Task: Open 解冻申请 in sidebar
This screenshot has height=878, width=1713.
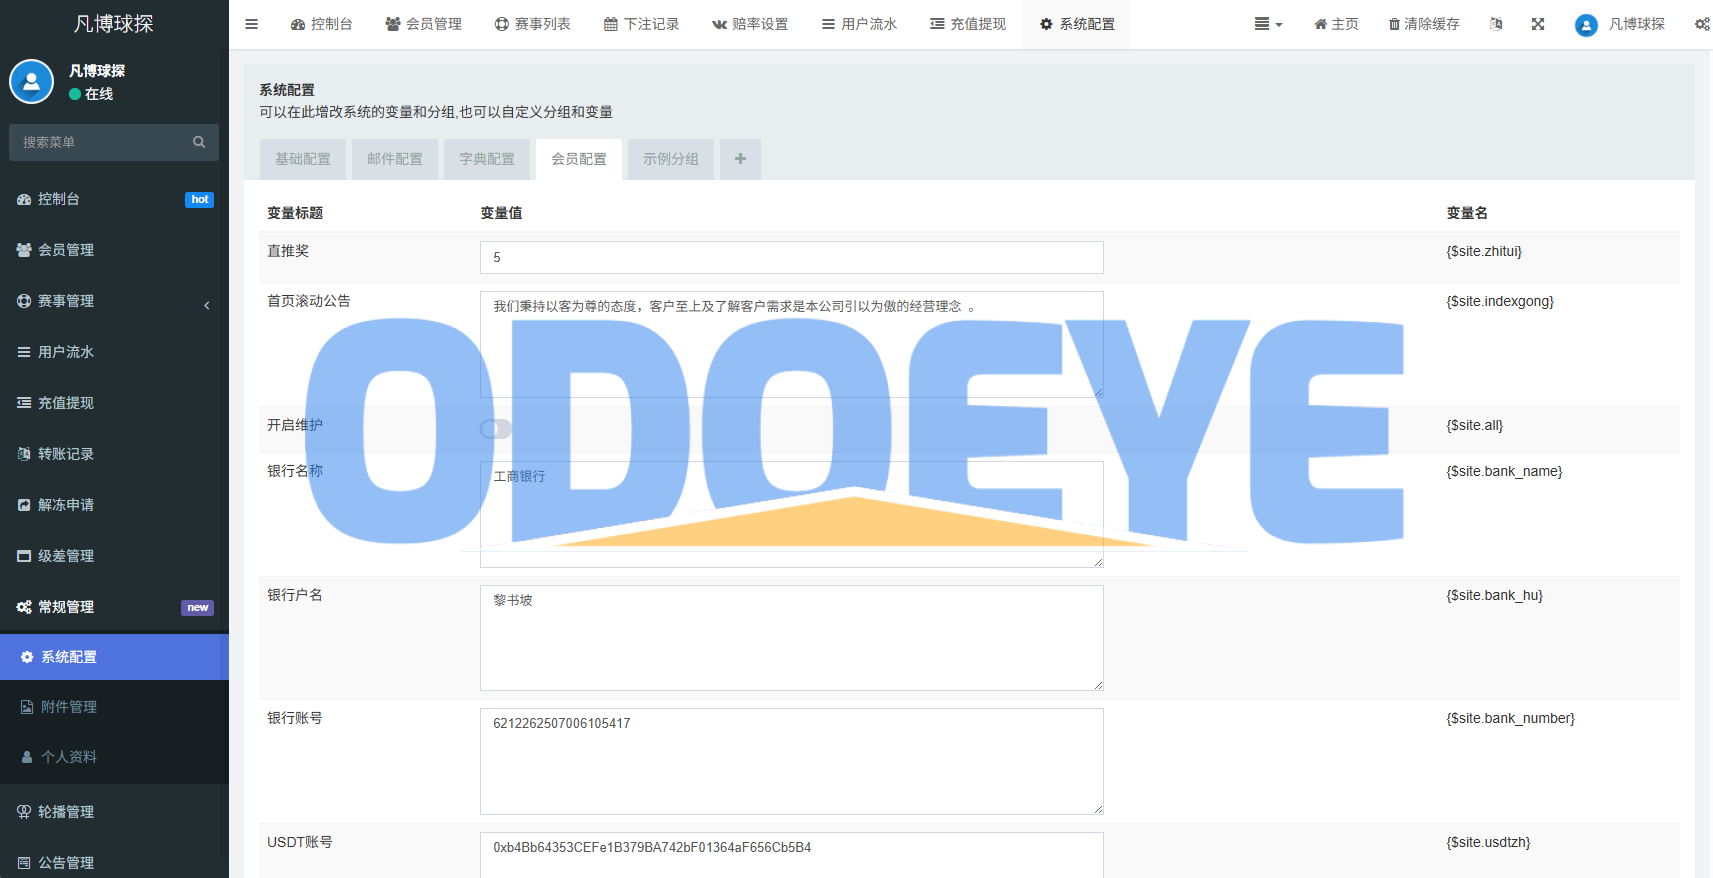Action: pyautogui.click(x=114, y=505)
